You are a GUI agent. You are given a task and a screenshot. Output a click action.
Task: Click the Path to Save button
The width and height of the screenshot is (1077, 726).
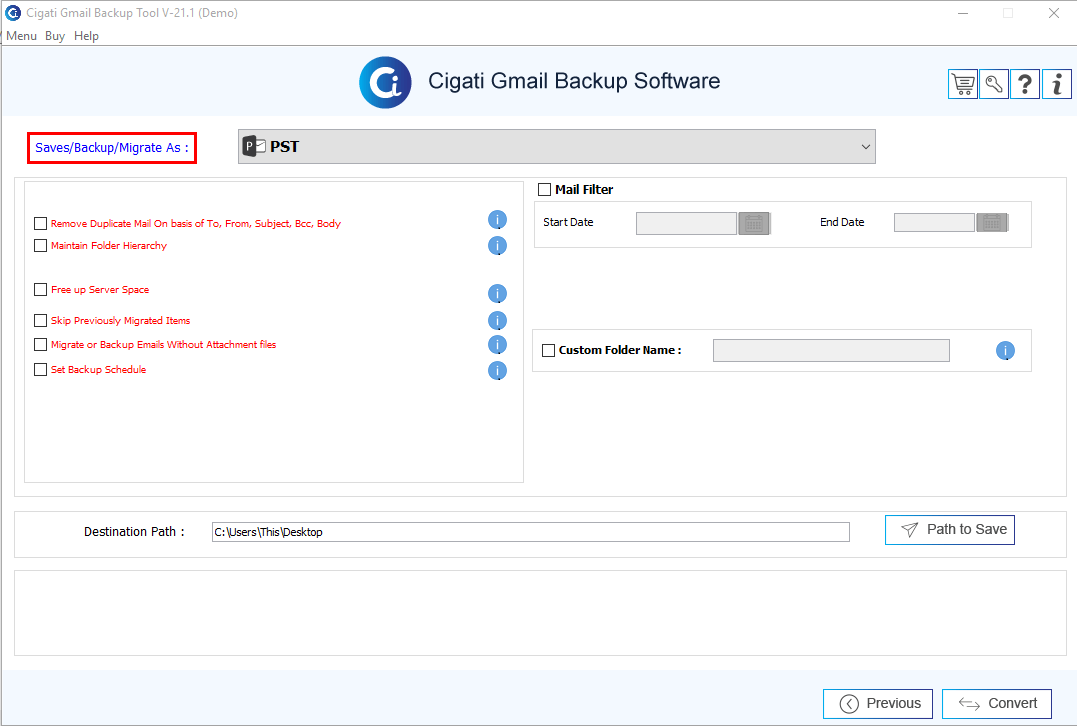coord(950,530)
